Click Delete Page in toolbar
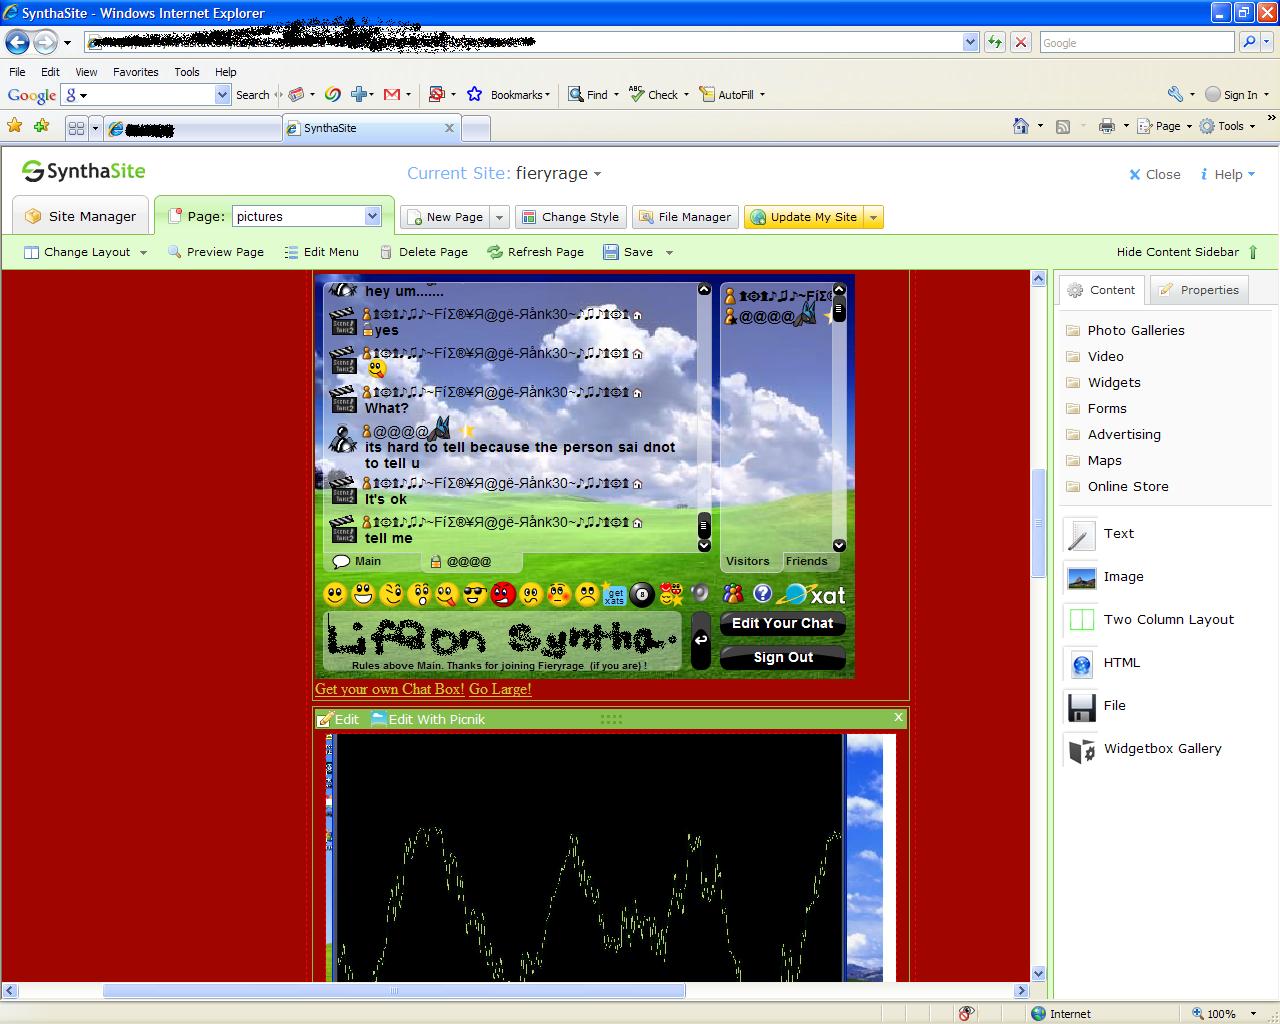The image size is (1280, 1024). click(423, 252)
